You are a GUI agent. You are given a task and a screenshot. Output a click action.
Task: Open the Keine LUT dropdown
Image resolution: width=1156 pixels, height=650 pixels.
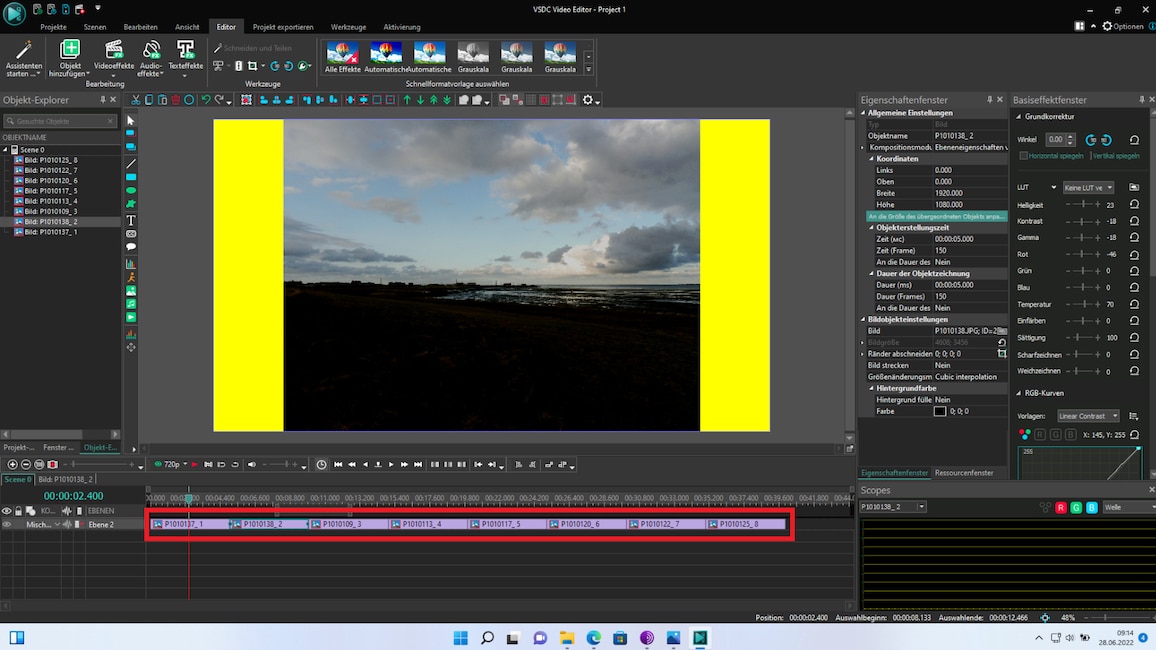coord(1089,187)
